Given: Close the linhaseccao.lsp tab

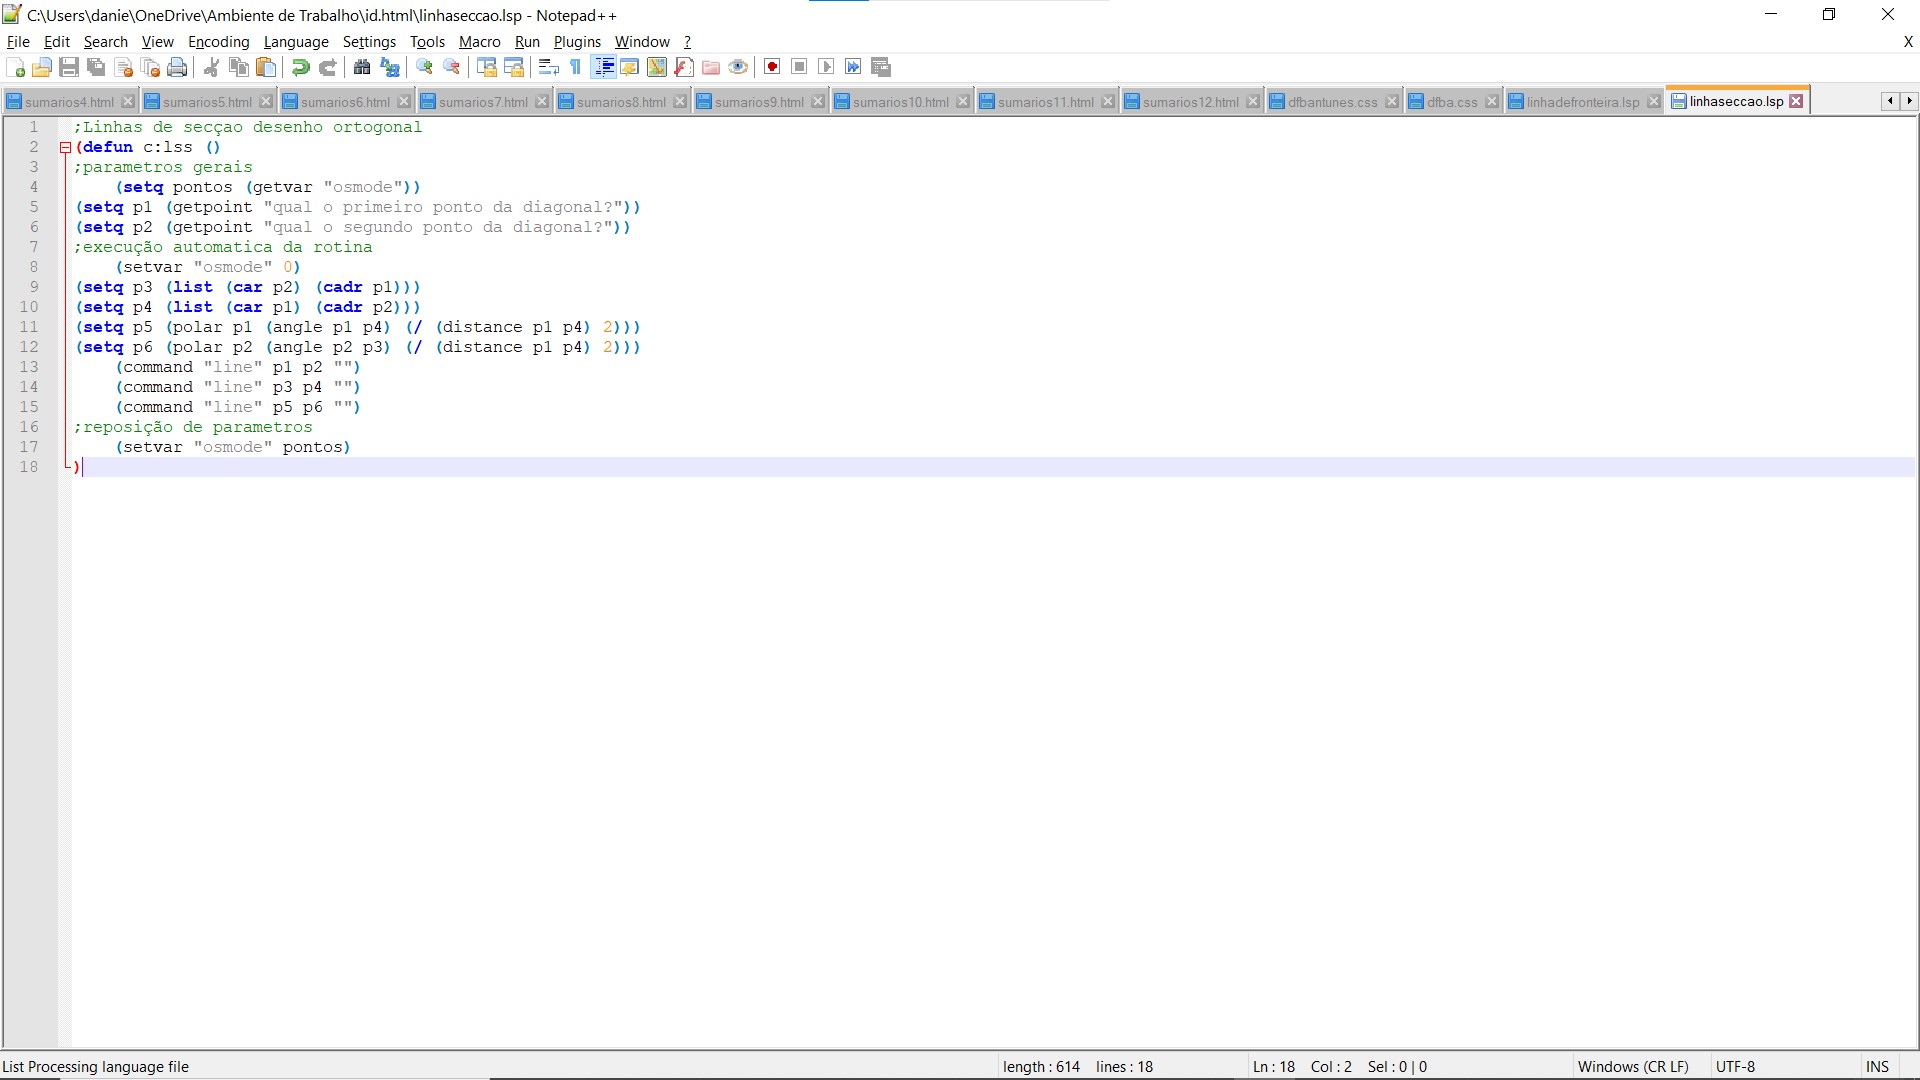Looking at the screenshot, I should pos(1796,101).
